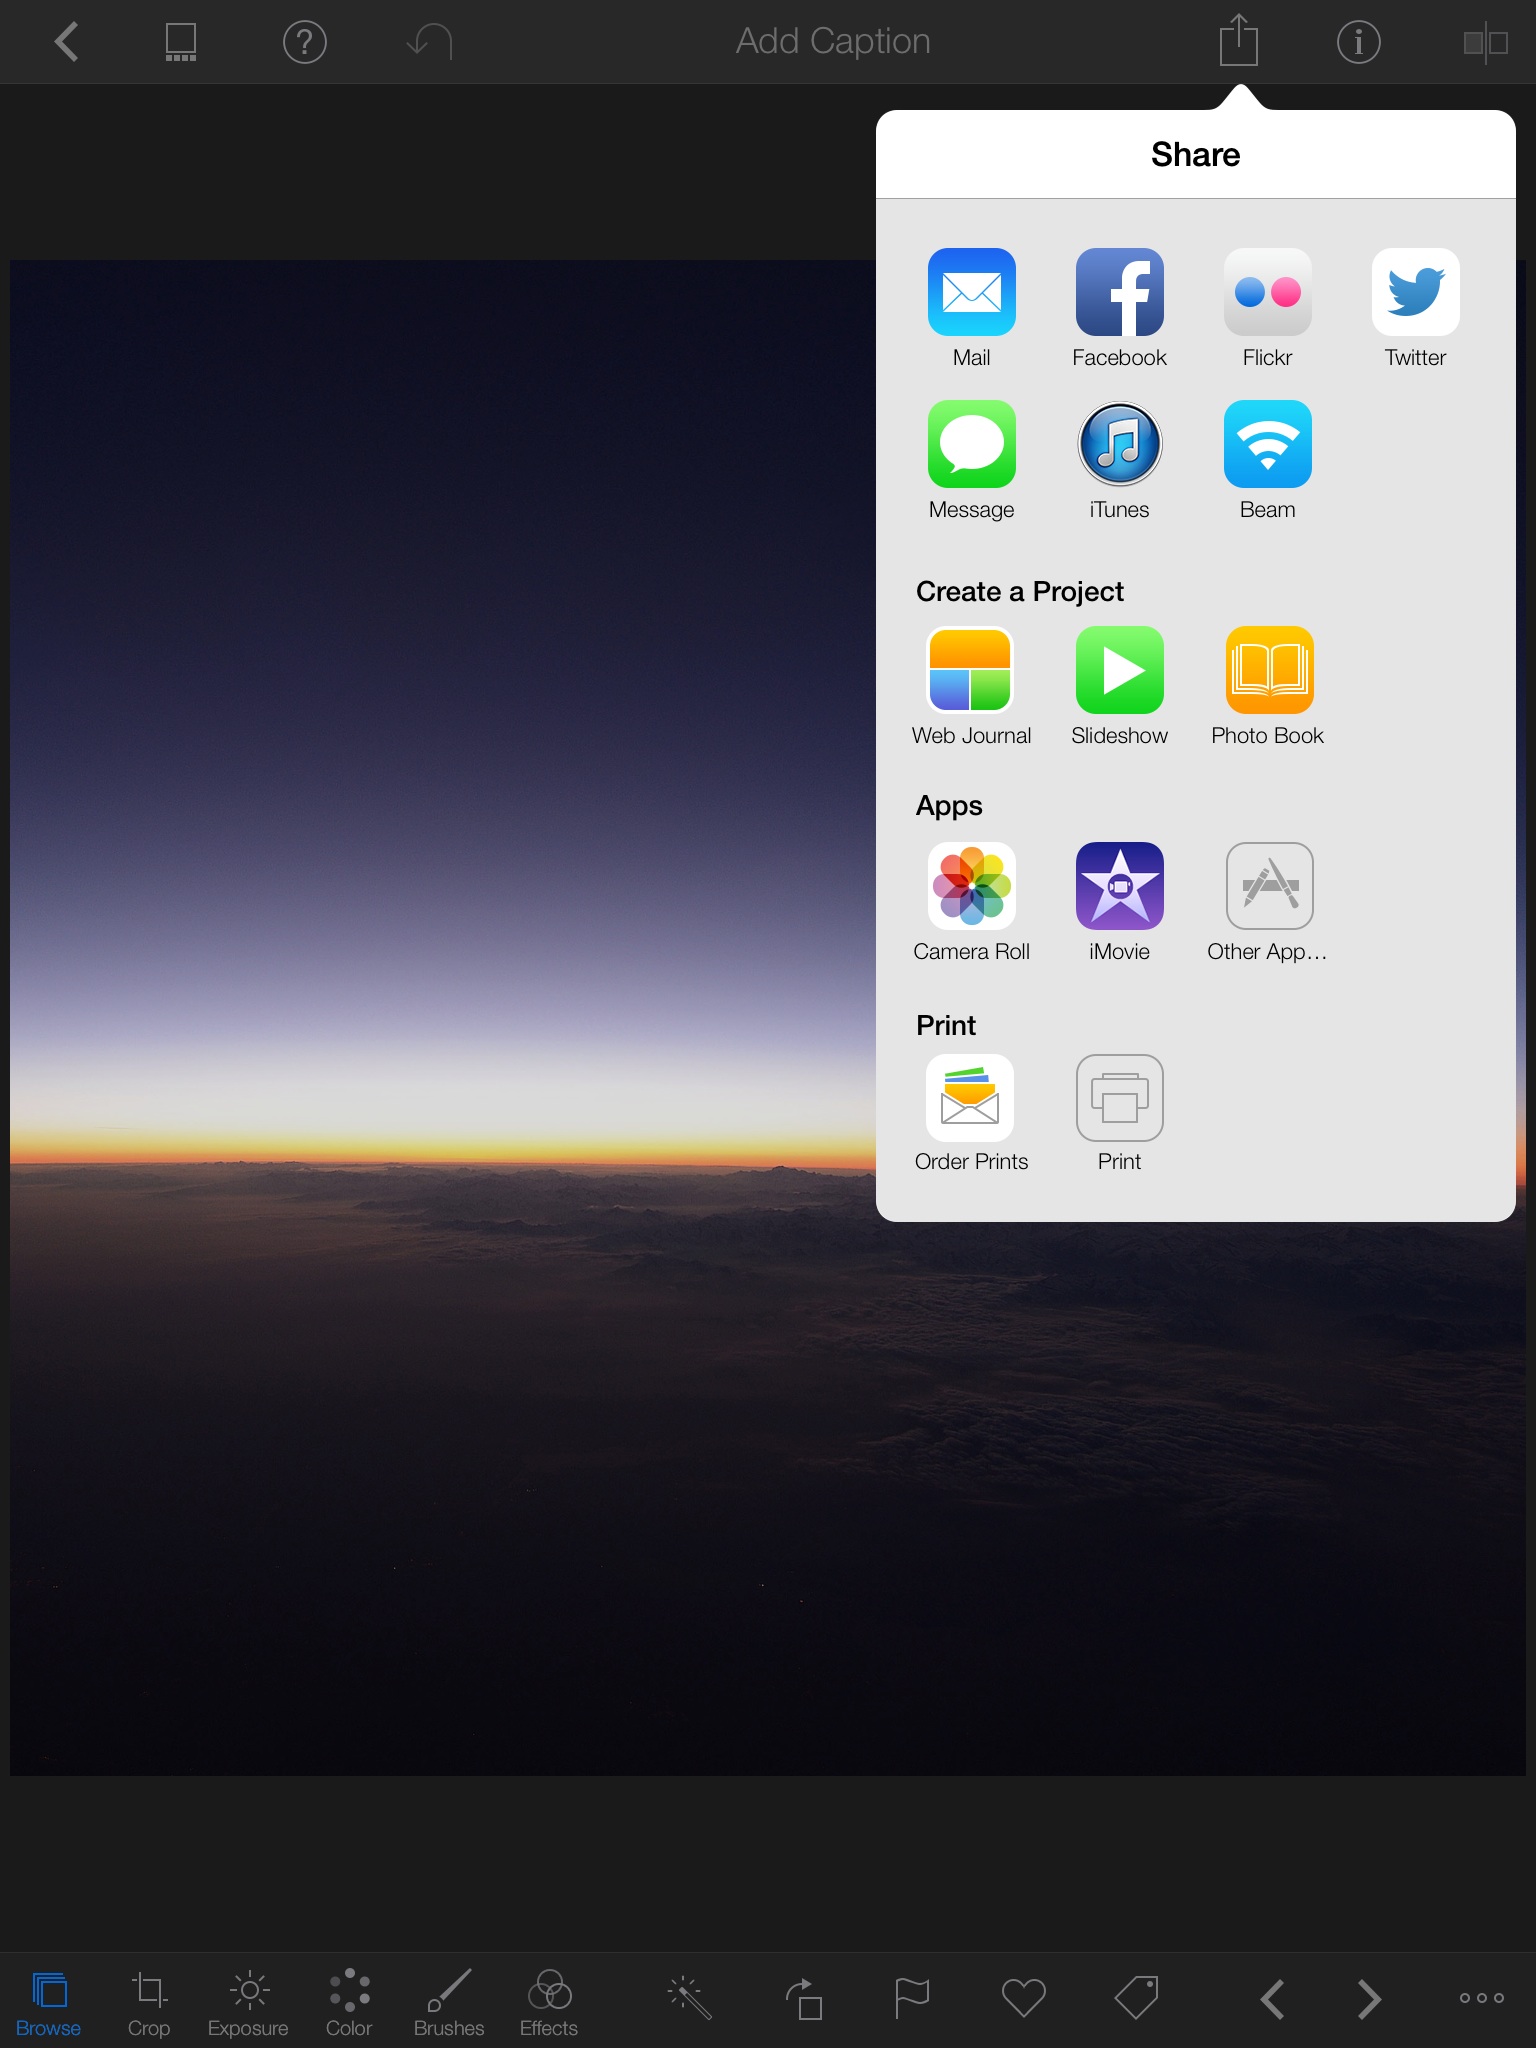Go to next photo arrow

click(x=1369, y=1998)
